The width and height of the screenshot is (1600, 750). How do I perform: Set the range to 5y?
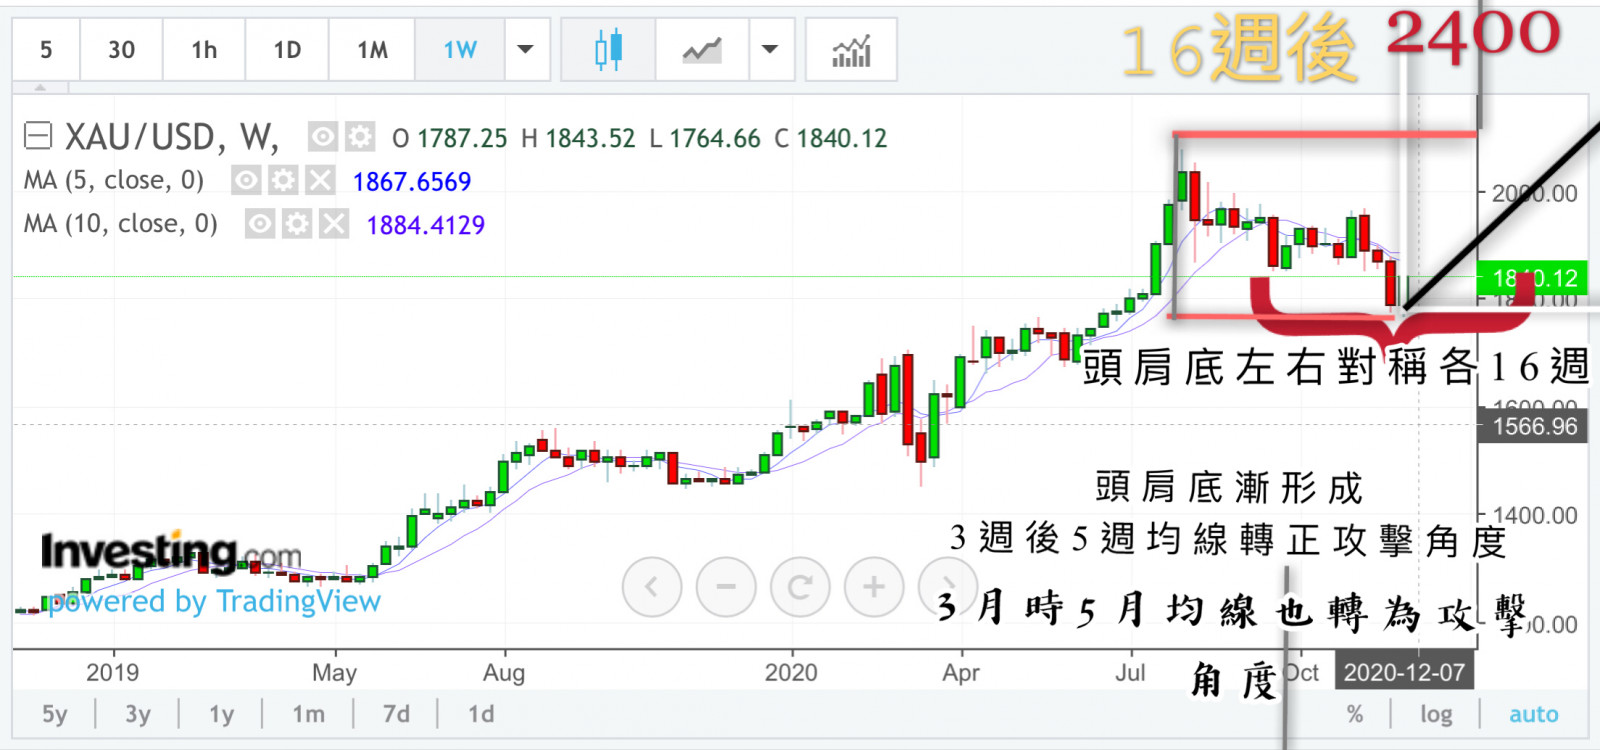(55, 714)
